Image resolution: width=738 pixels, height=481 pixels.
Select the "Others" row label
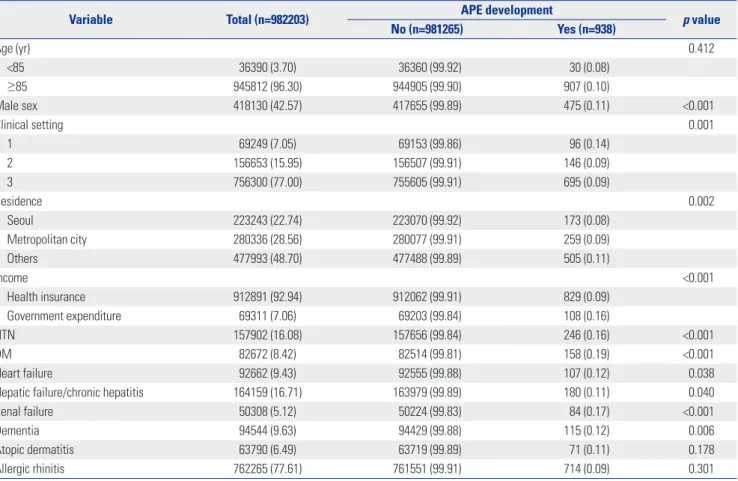(22, 259)
